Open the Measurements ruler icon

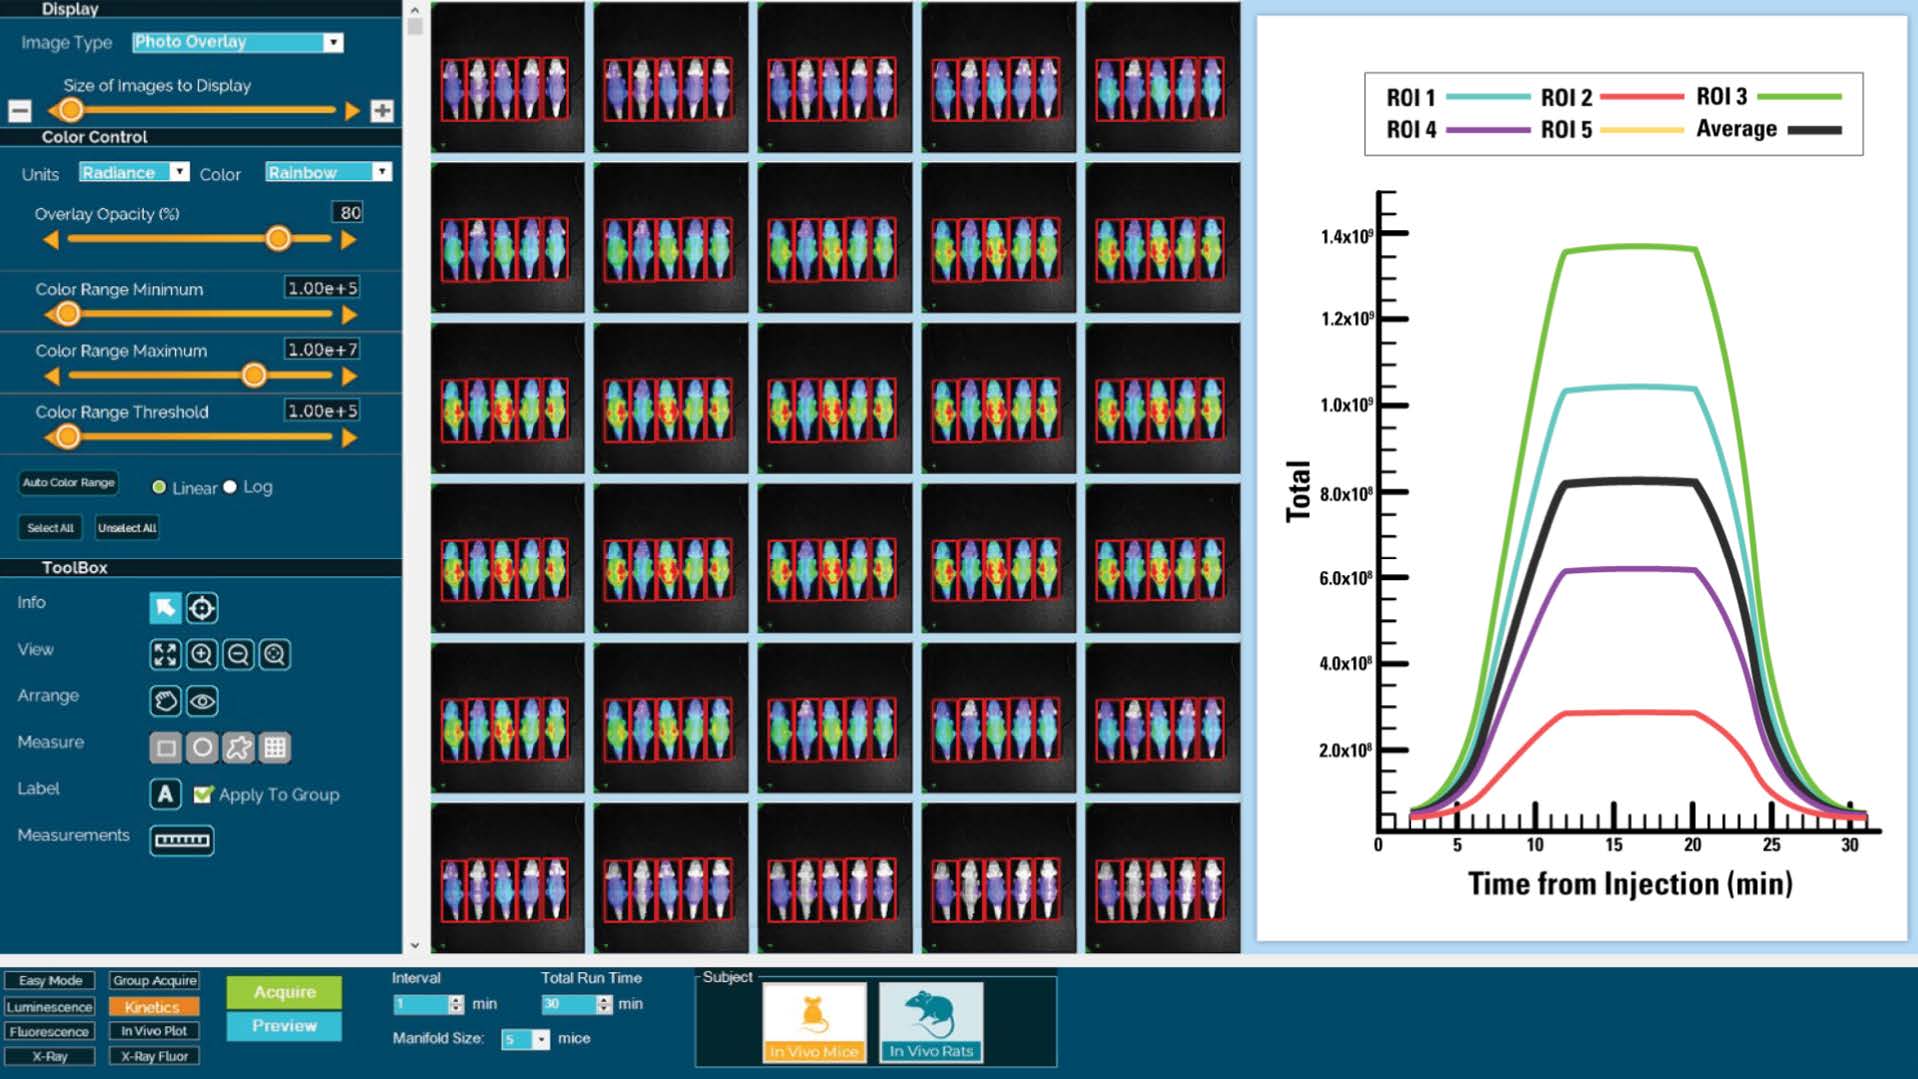click(x=182, y=840)
